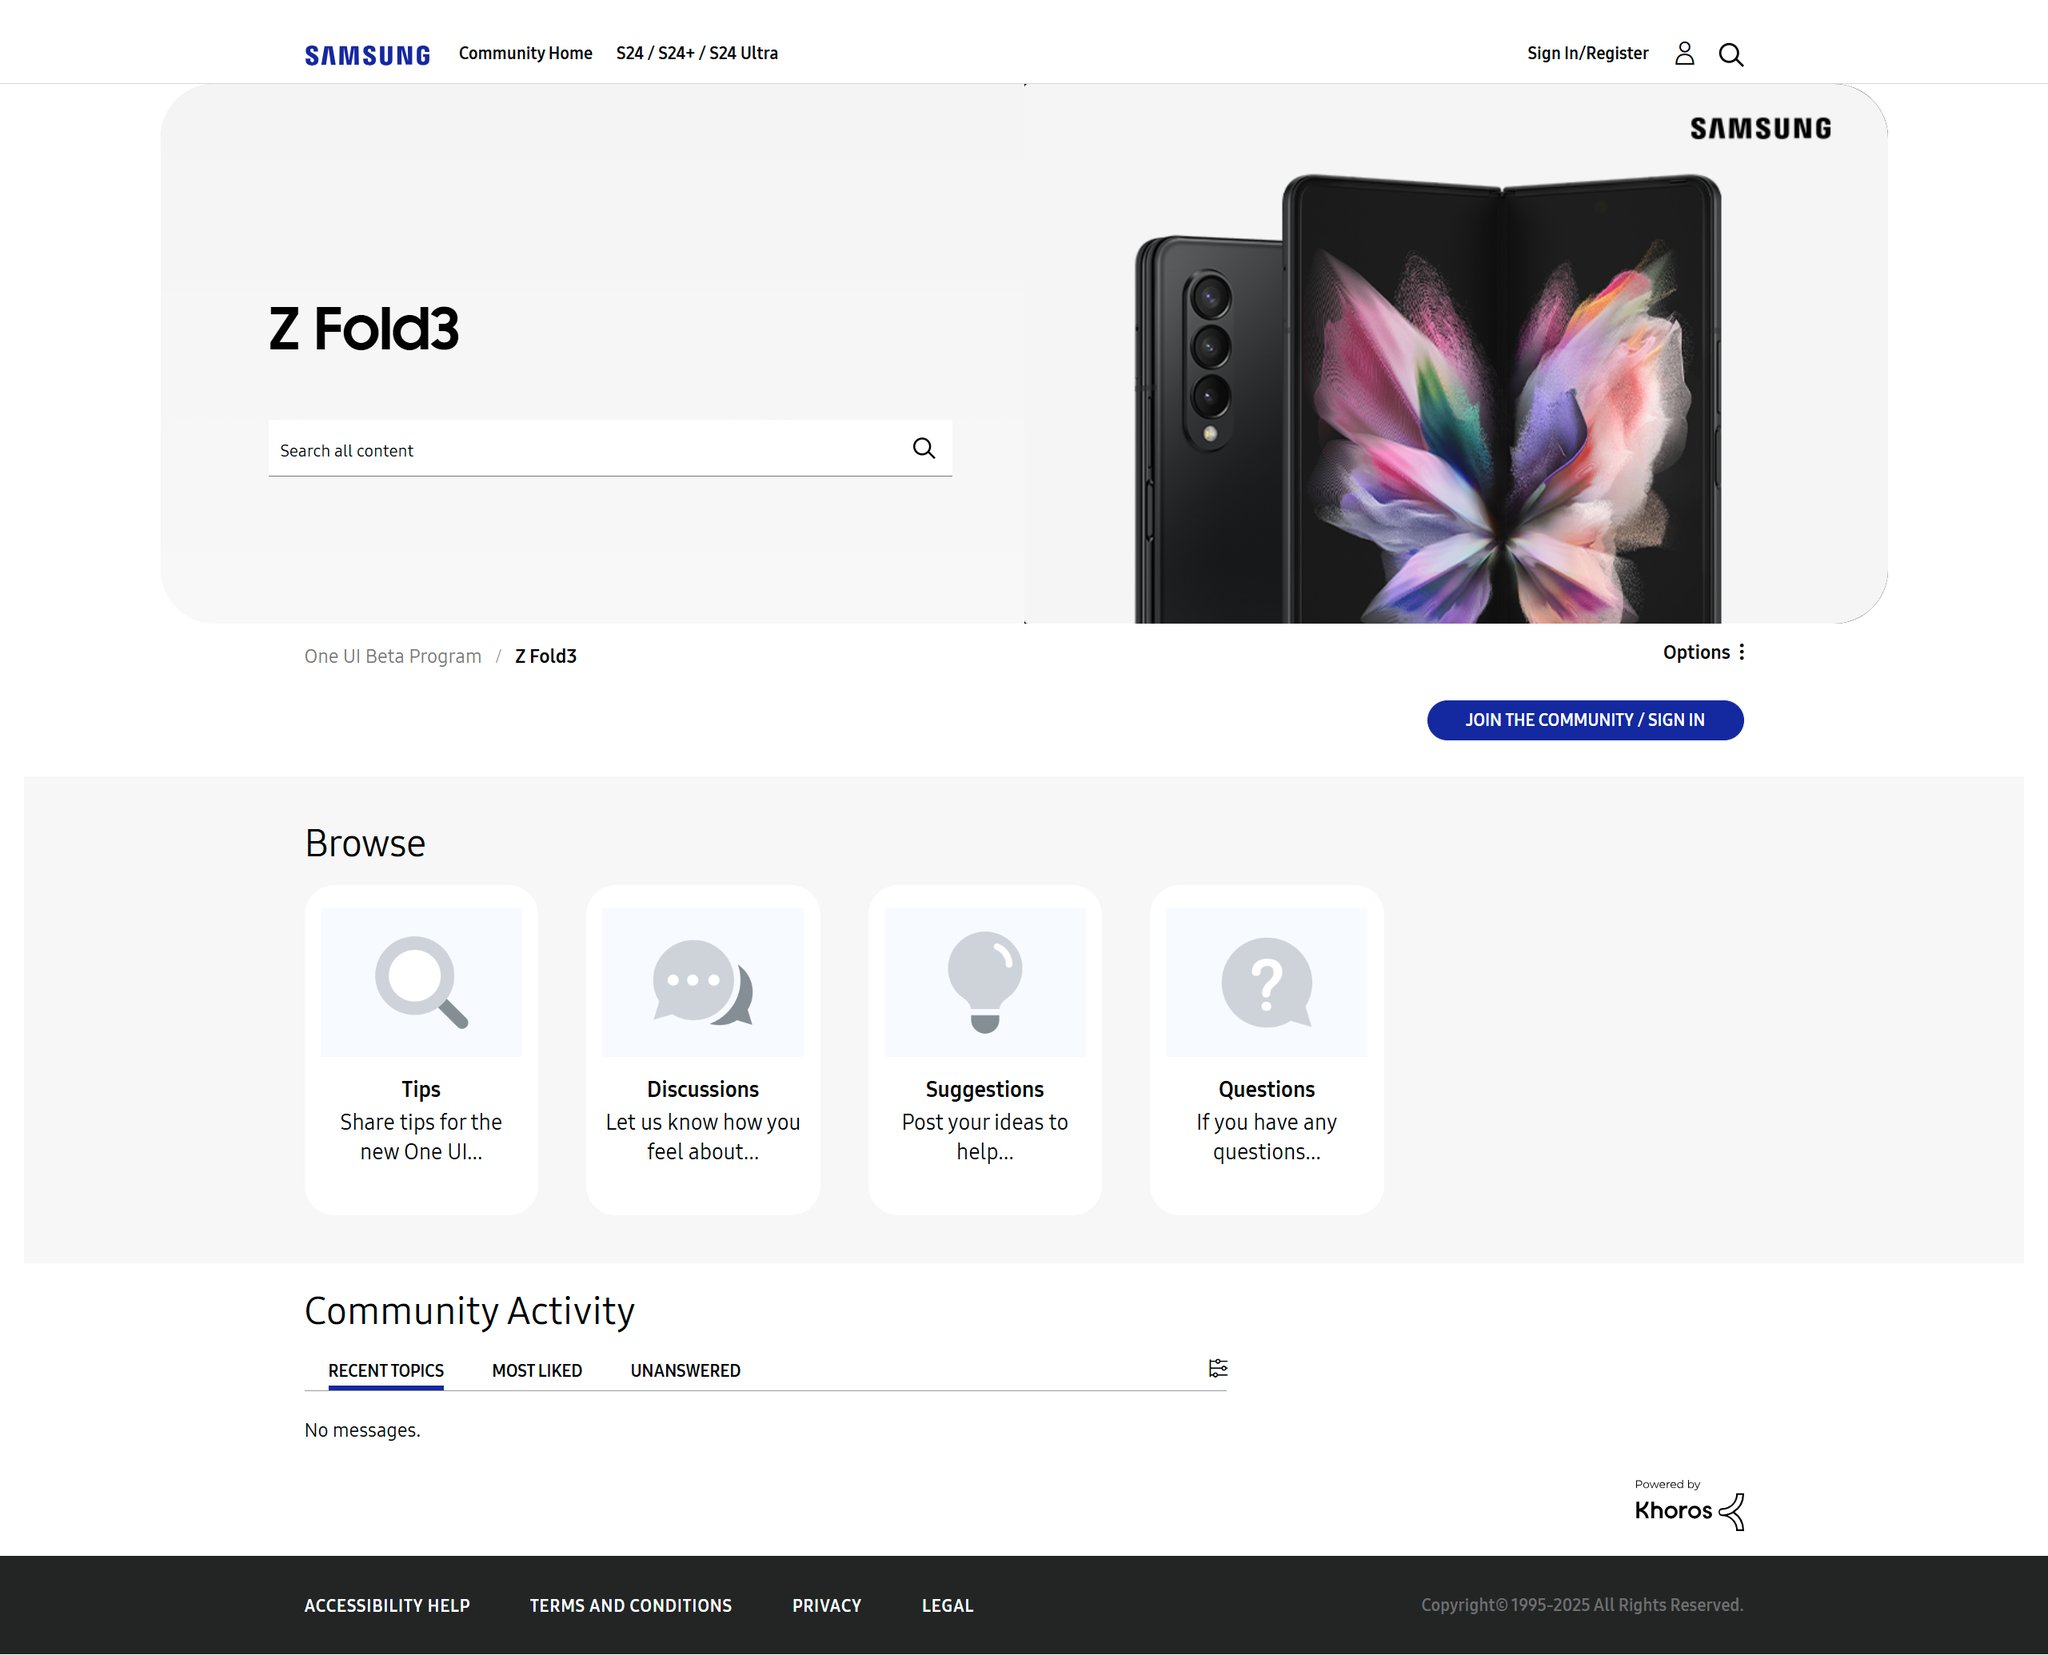
Task: Click the Samsung logo in the header
Action: (x=366, y=52)
